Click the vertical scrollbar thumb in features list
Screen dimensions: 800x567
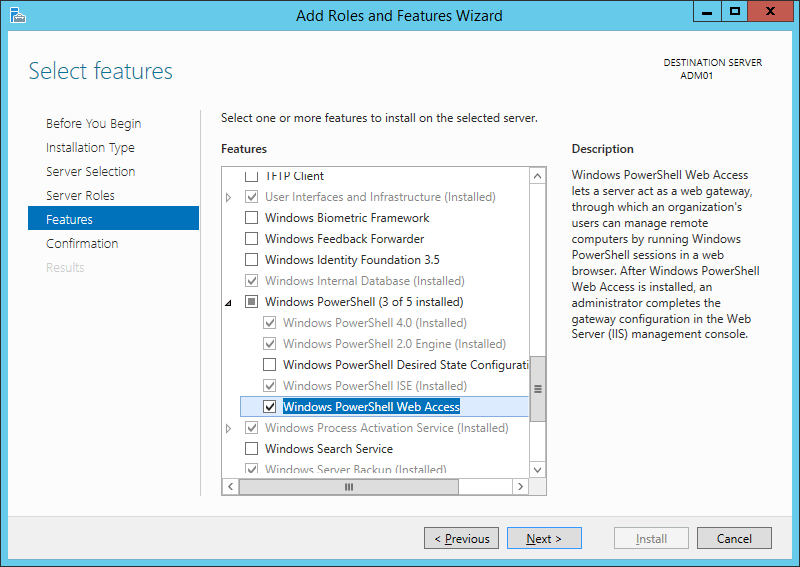(537, 389)
